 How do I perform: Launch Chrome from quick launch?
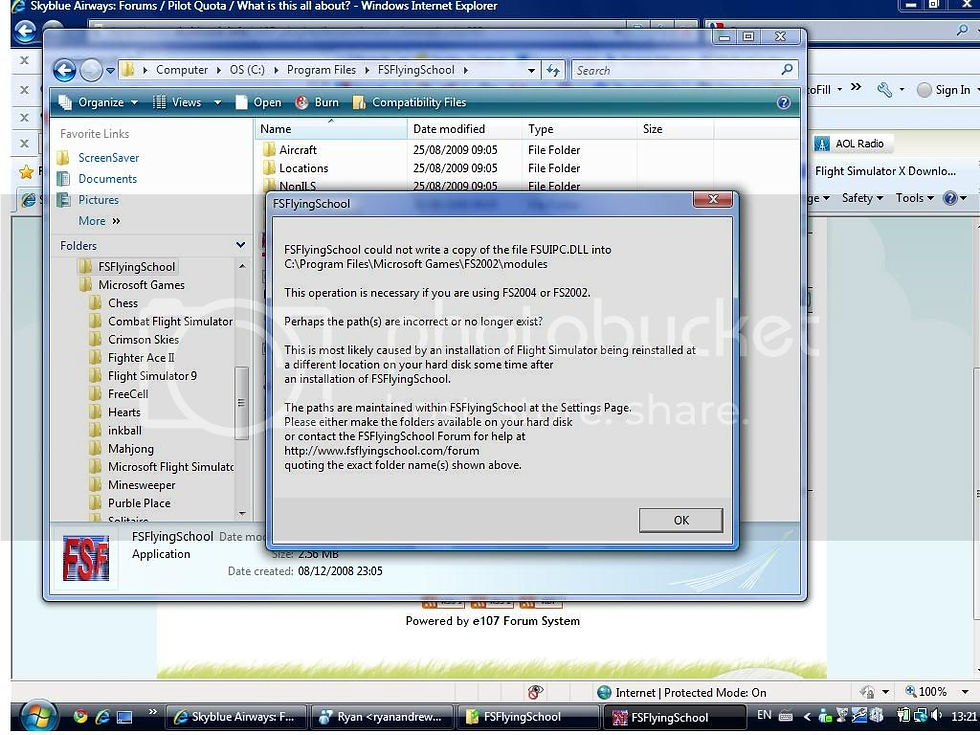80,717
